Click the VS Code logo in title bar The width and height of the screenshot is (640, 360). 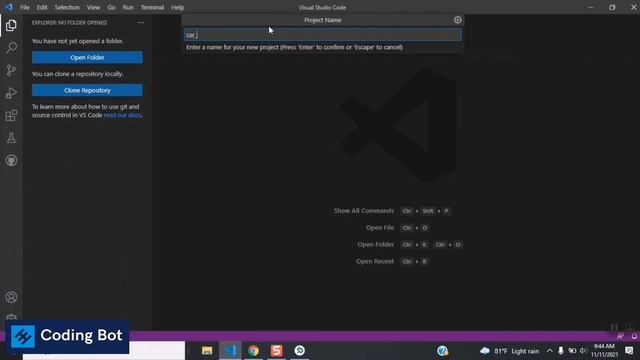(9, 7)
